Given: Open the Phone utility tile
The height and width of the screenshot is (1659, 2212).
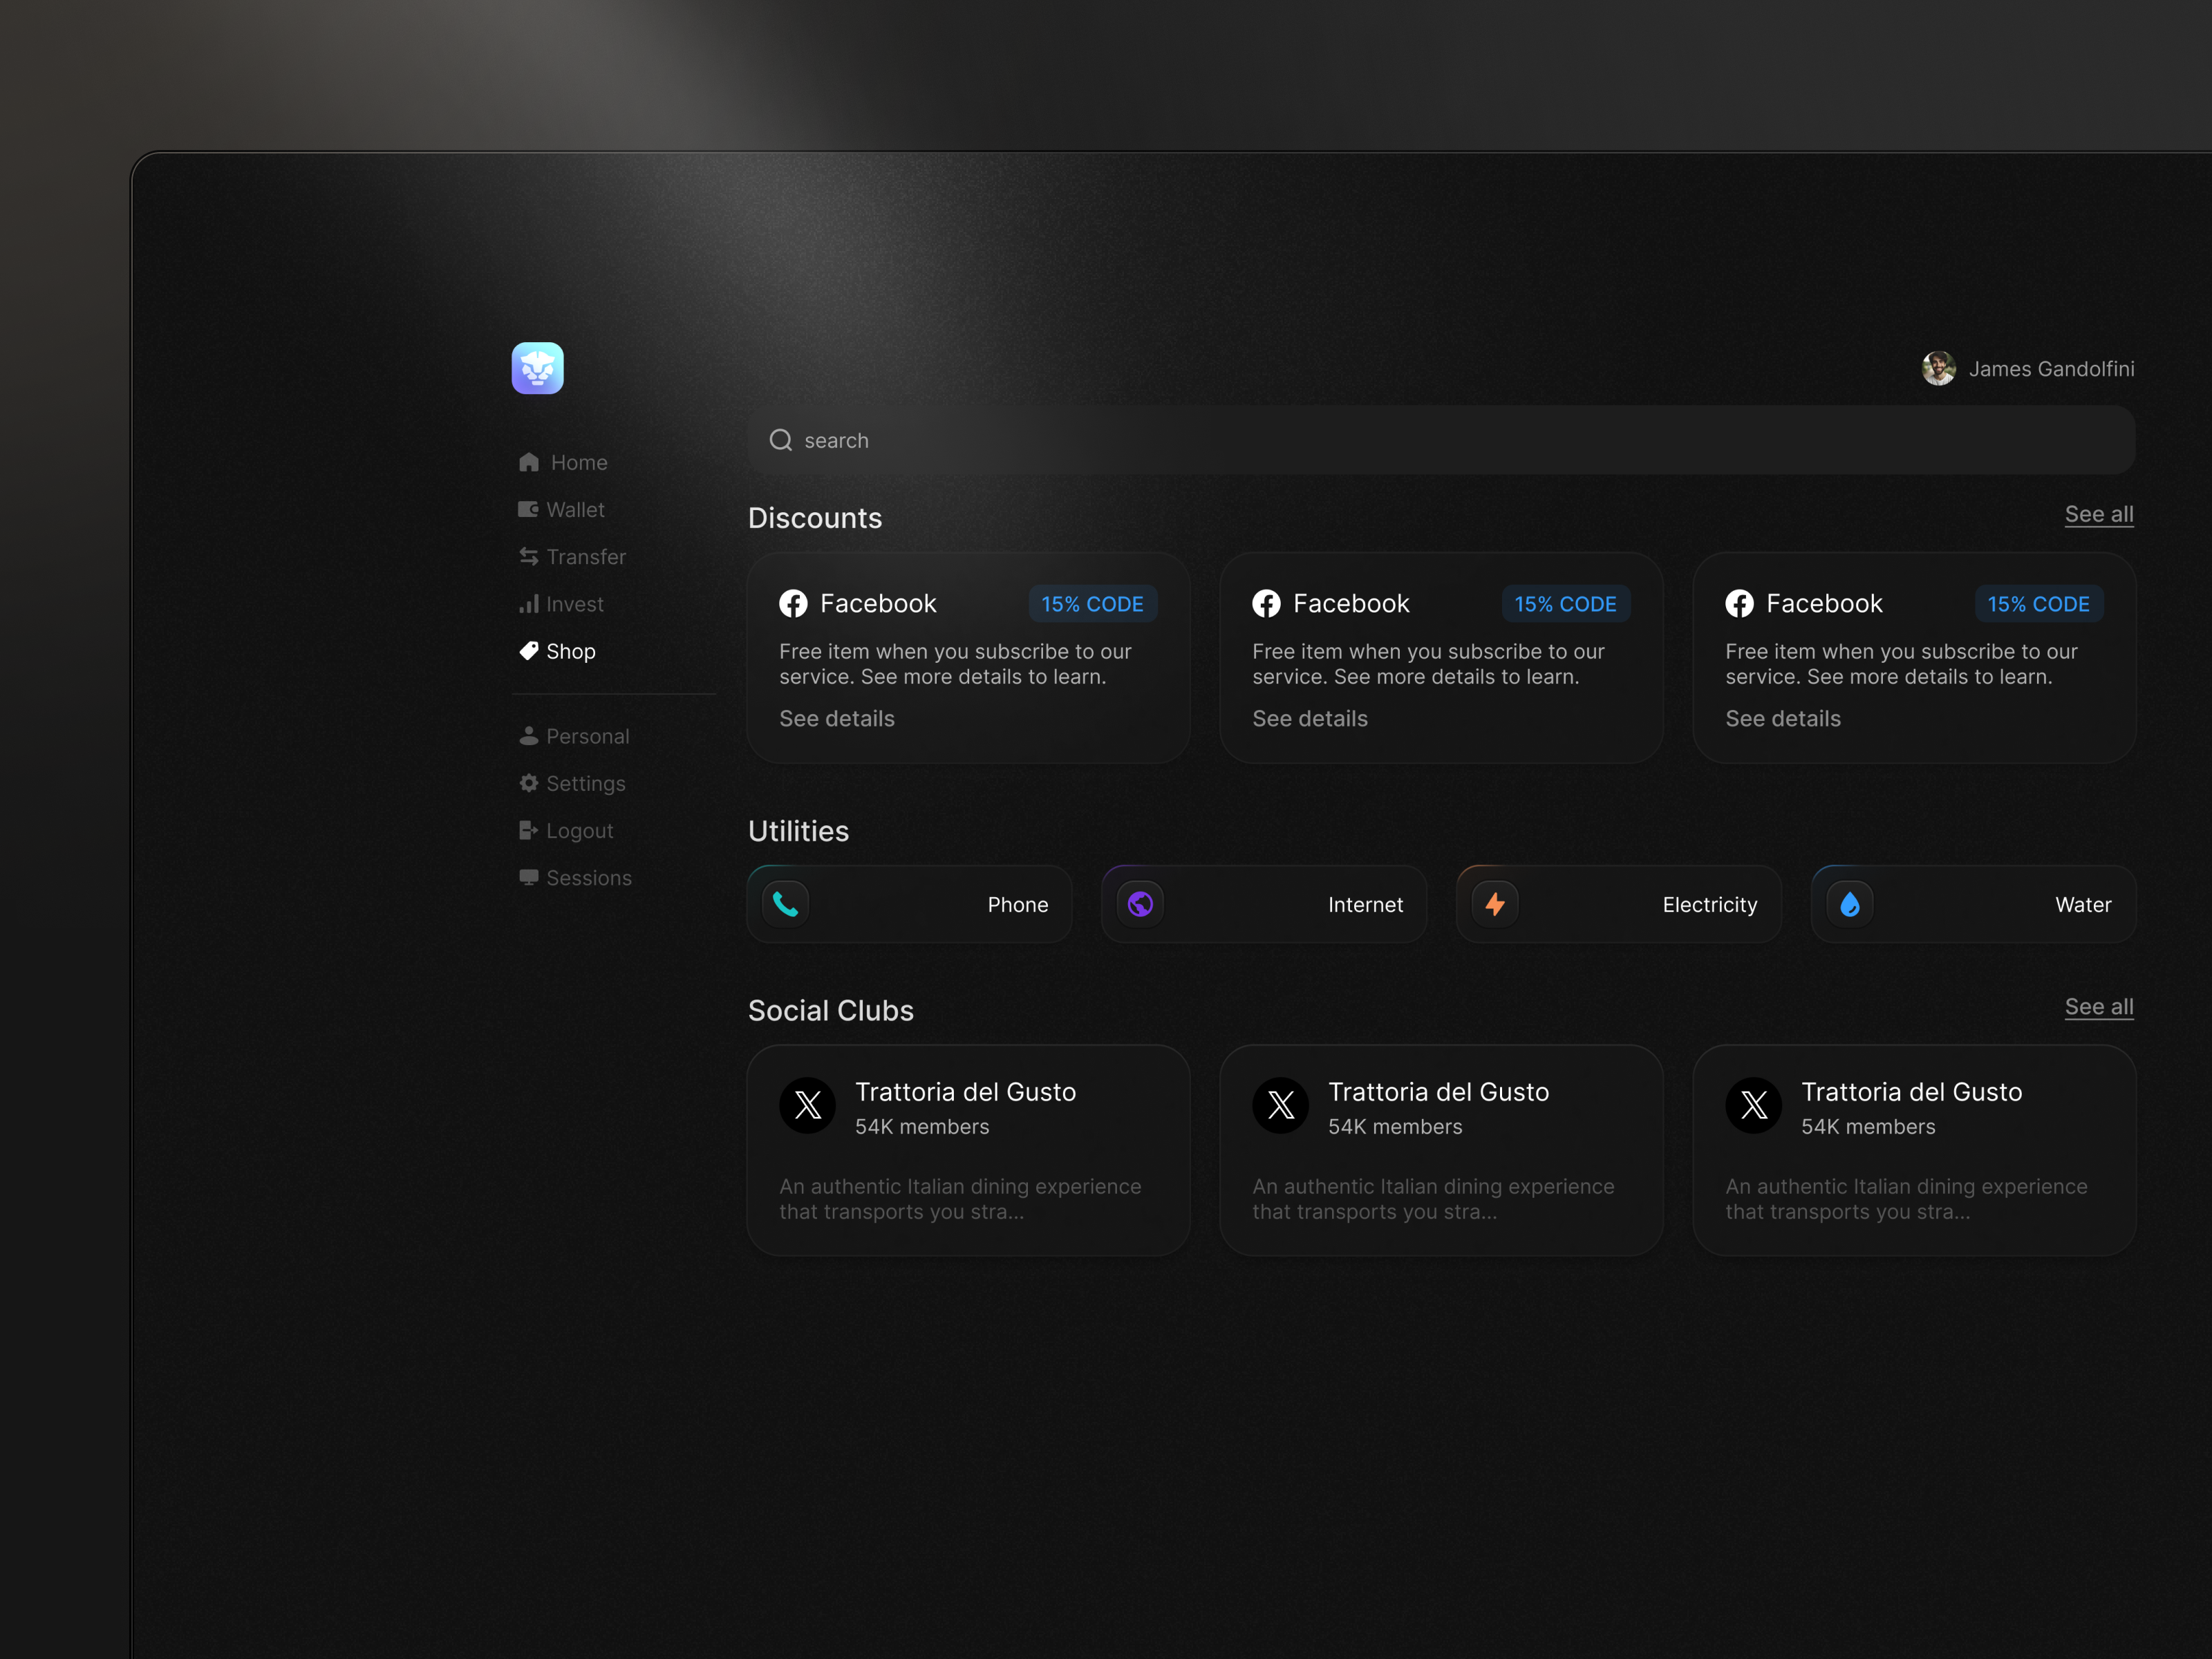Looking at the screenshot, I should click(x=909, y=904).
